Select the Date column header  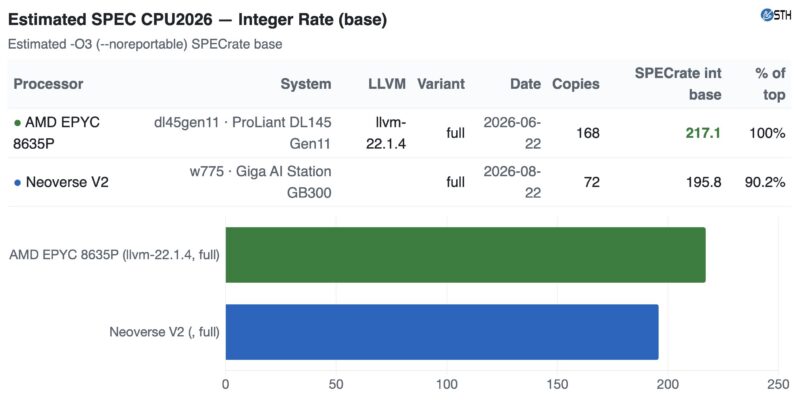click(526, 84)
